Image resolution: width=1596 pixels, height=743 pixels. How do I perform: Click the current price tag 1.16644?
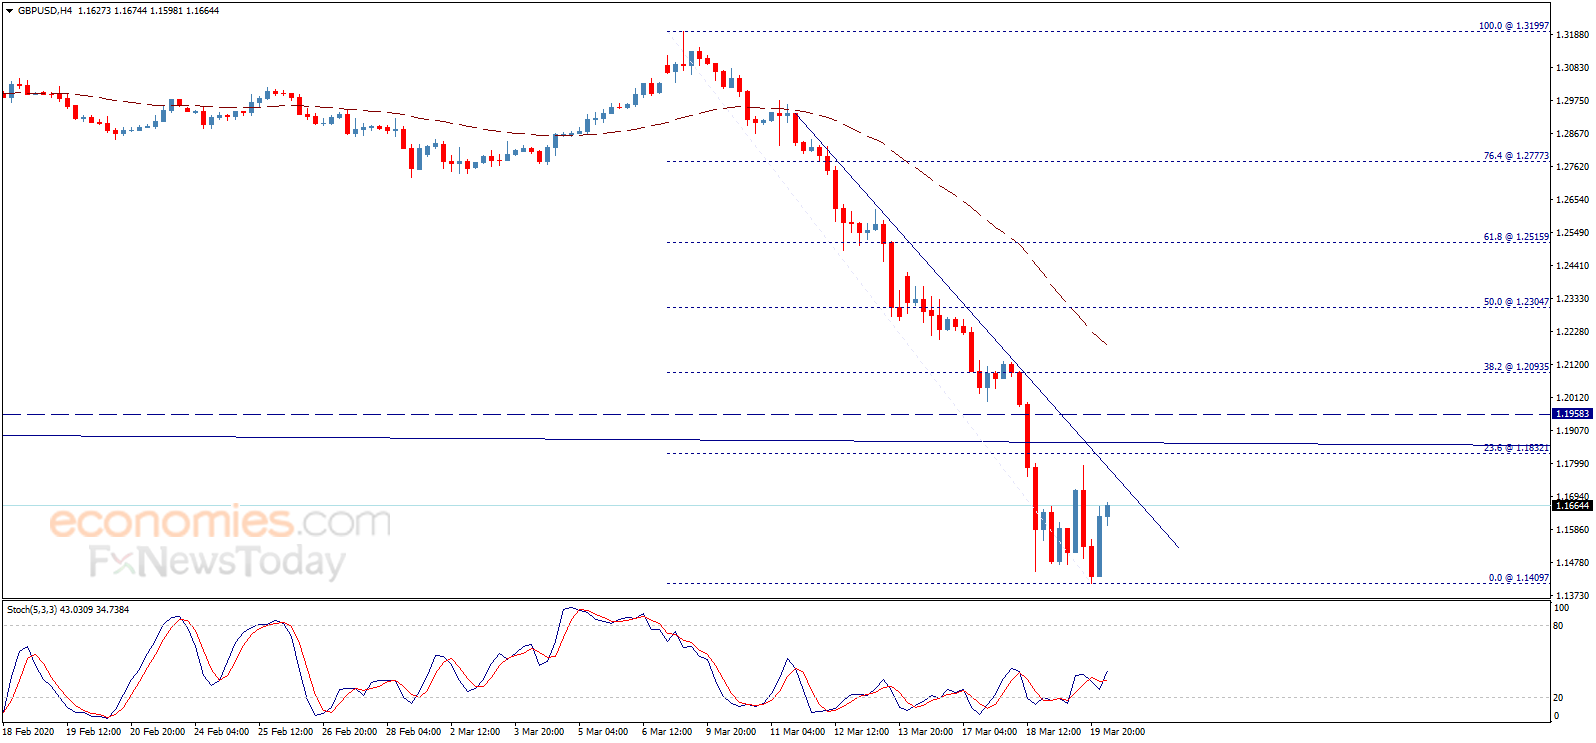[x=1572, y=506]
